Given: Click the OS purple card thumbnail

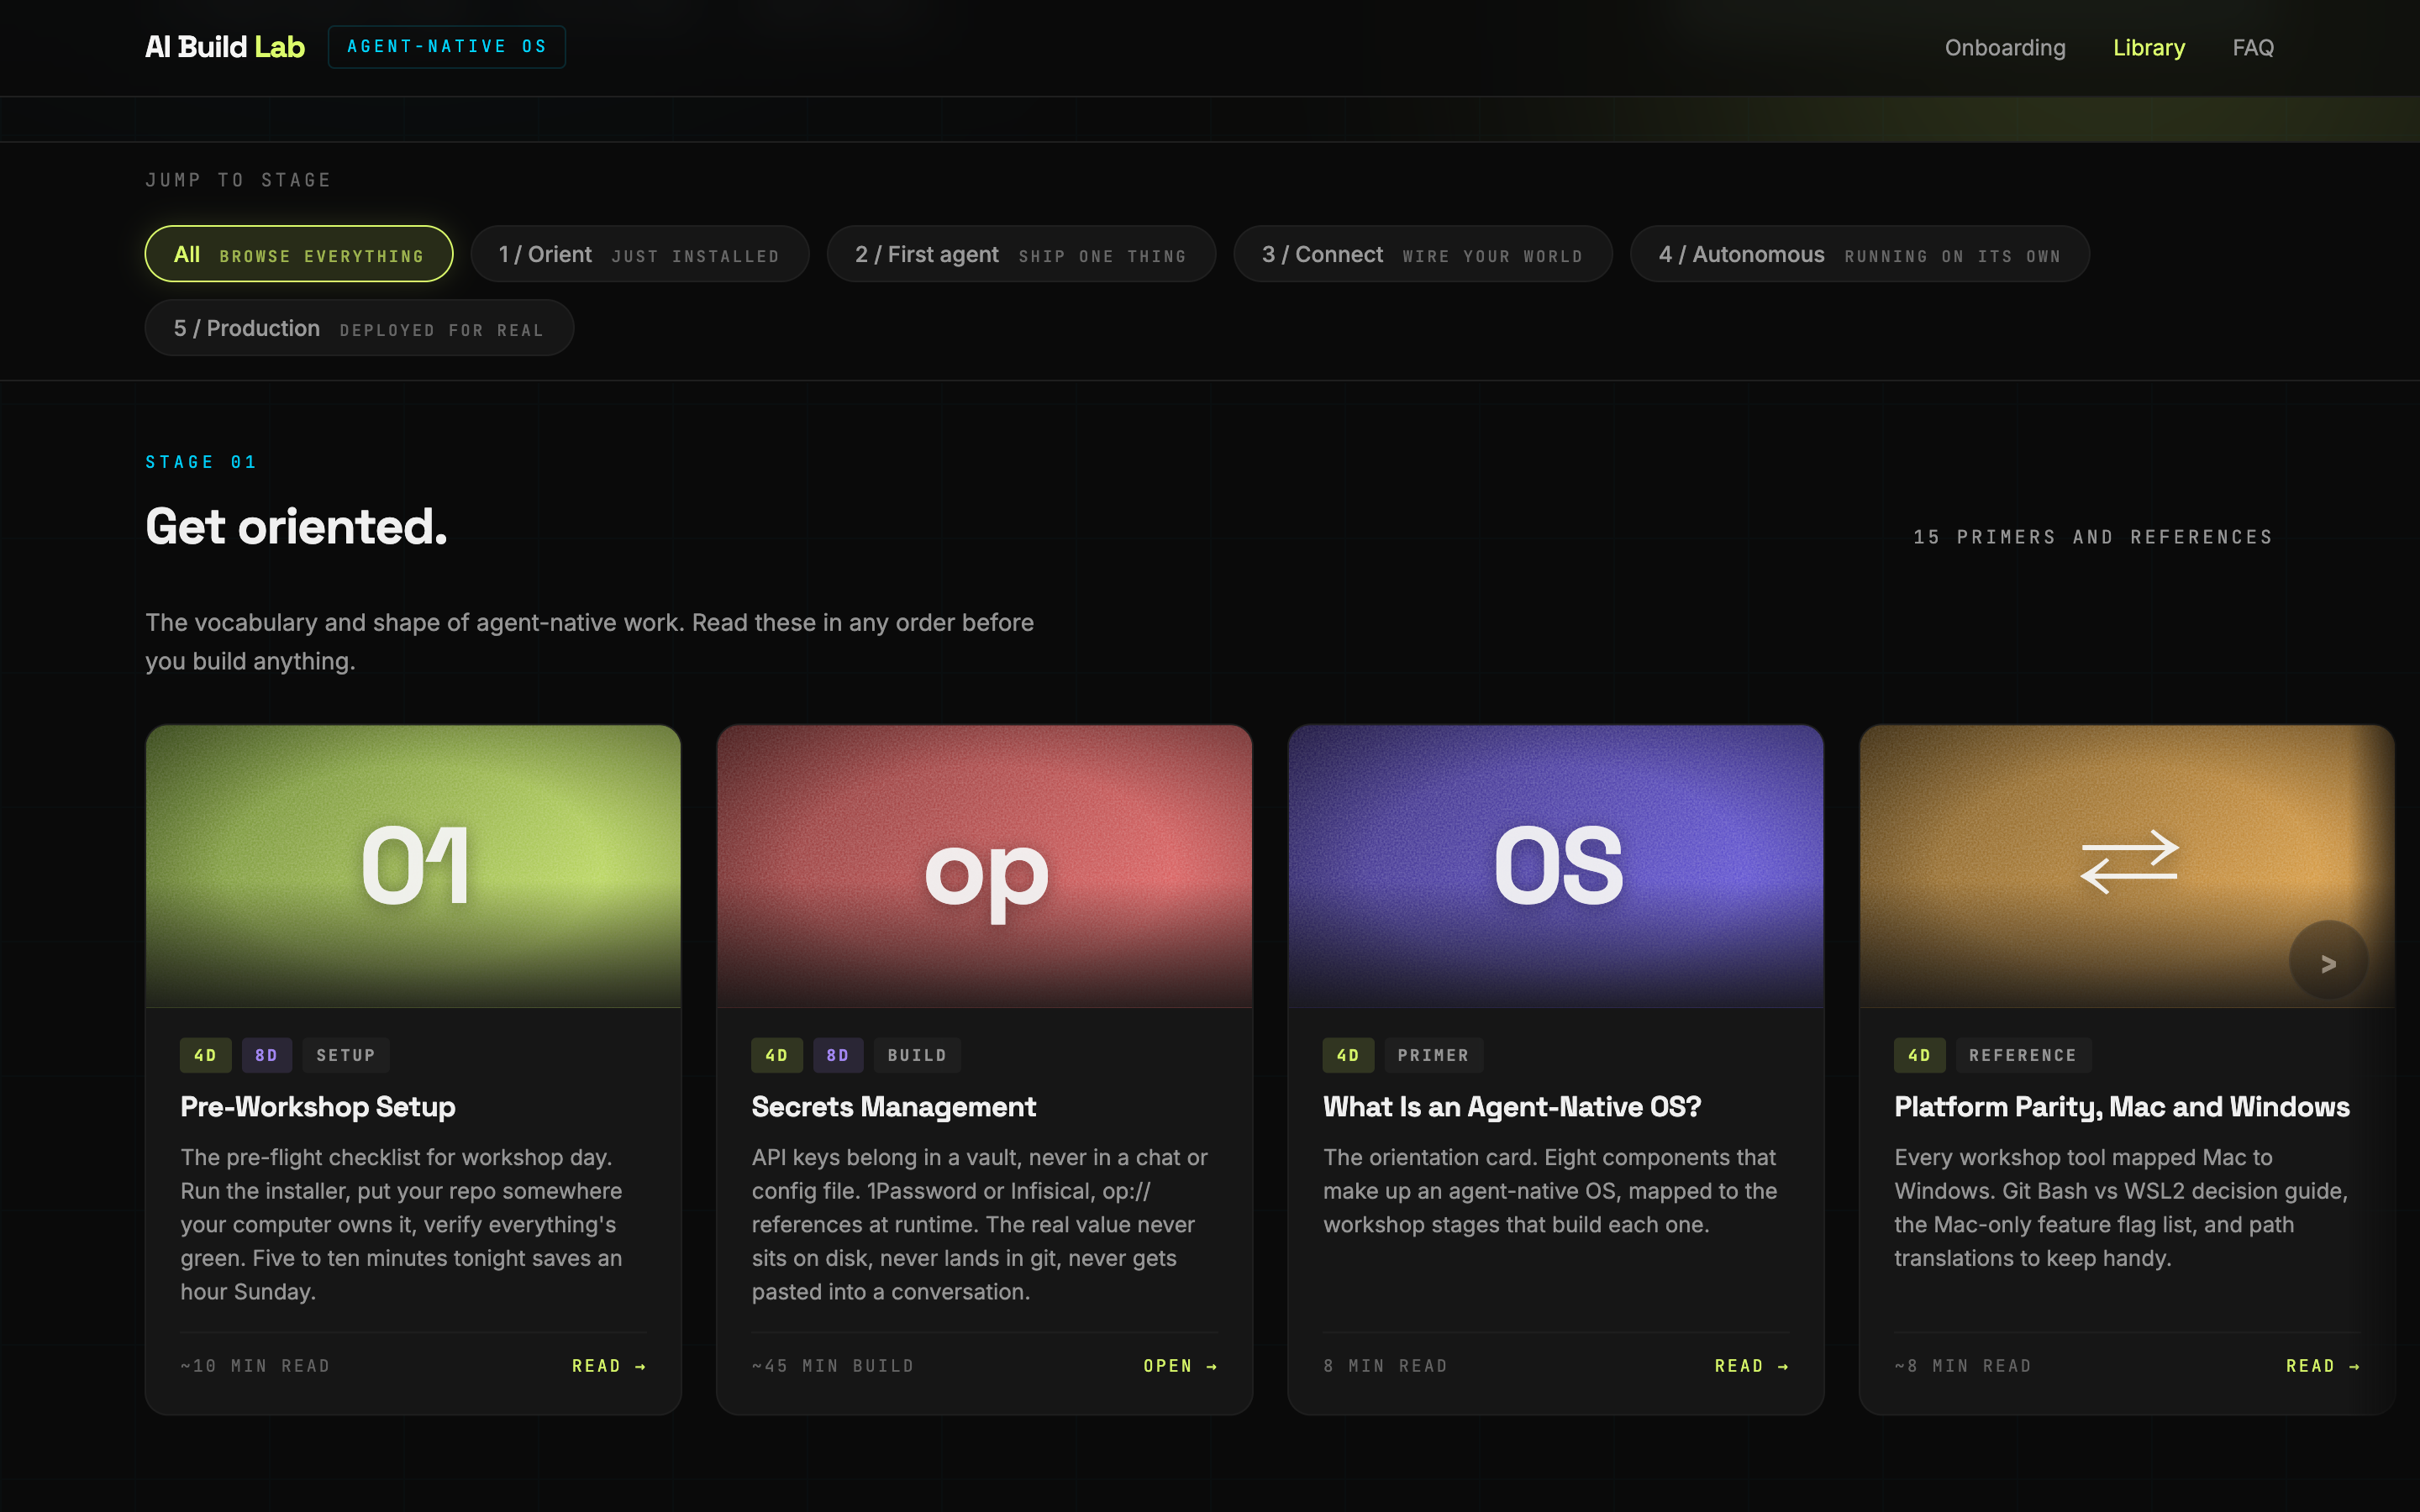Looking at the screenshot, I should coord(1556,866).
